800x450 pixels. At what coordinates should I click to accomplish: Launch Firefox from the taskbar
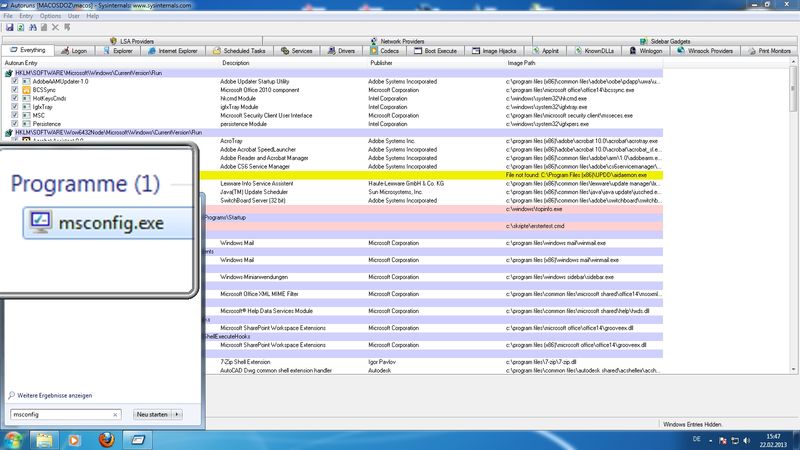pyautogui.click(x=108, y=438)
